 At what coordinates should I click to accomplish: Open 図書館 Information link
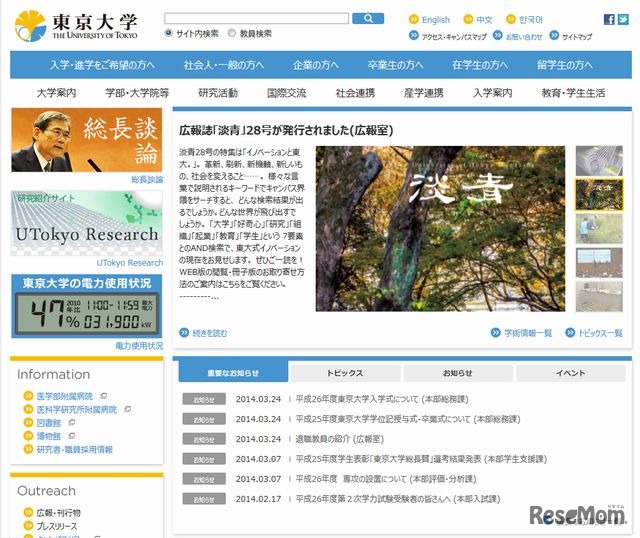tap(49, 423)
